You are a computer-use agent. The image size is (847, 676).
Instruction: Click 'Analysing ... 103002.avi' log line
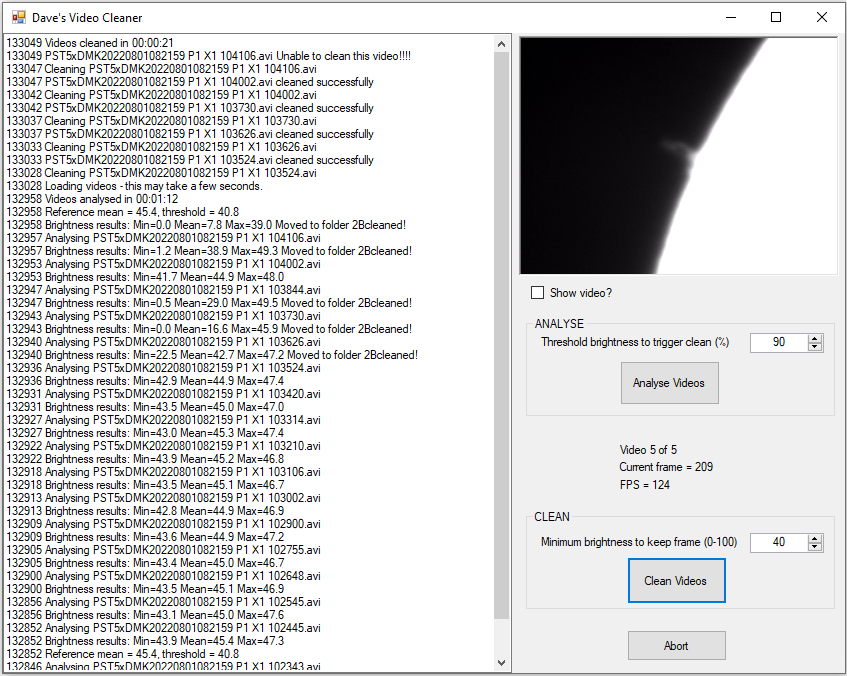pos(163,498)
